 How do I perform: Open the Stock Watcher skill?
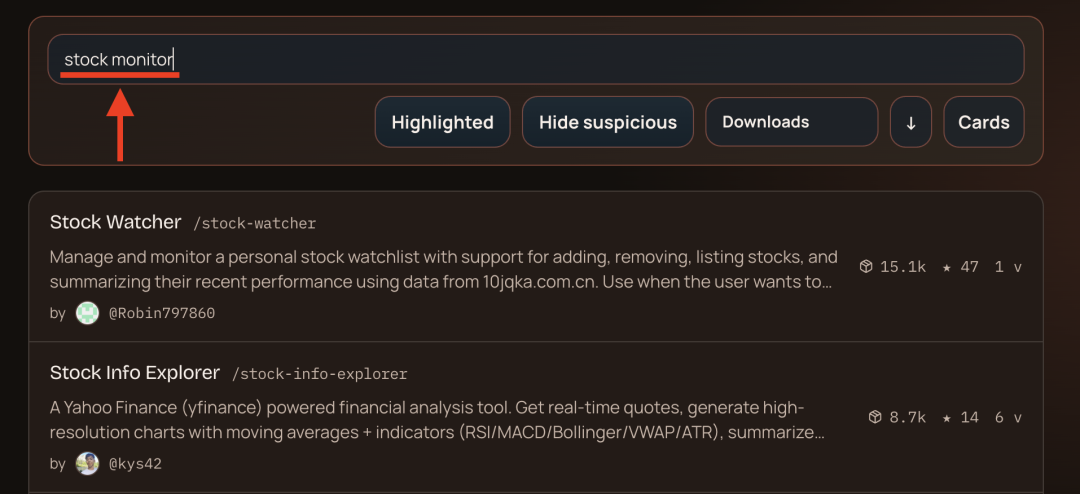coord(116,222)
